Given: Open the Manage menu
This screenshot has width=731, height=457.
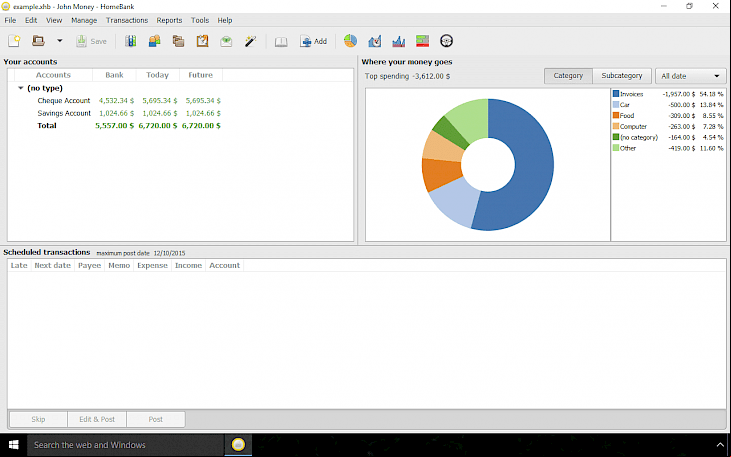Looking at the screenshot, I should click(84, 20).
